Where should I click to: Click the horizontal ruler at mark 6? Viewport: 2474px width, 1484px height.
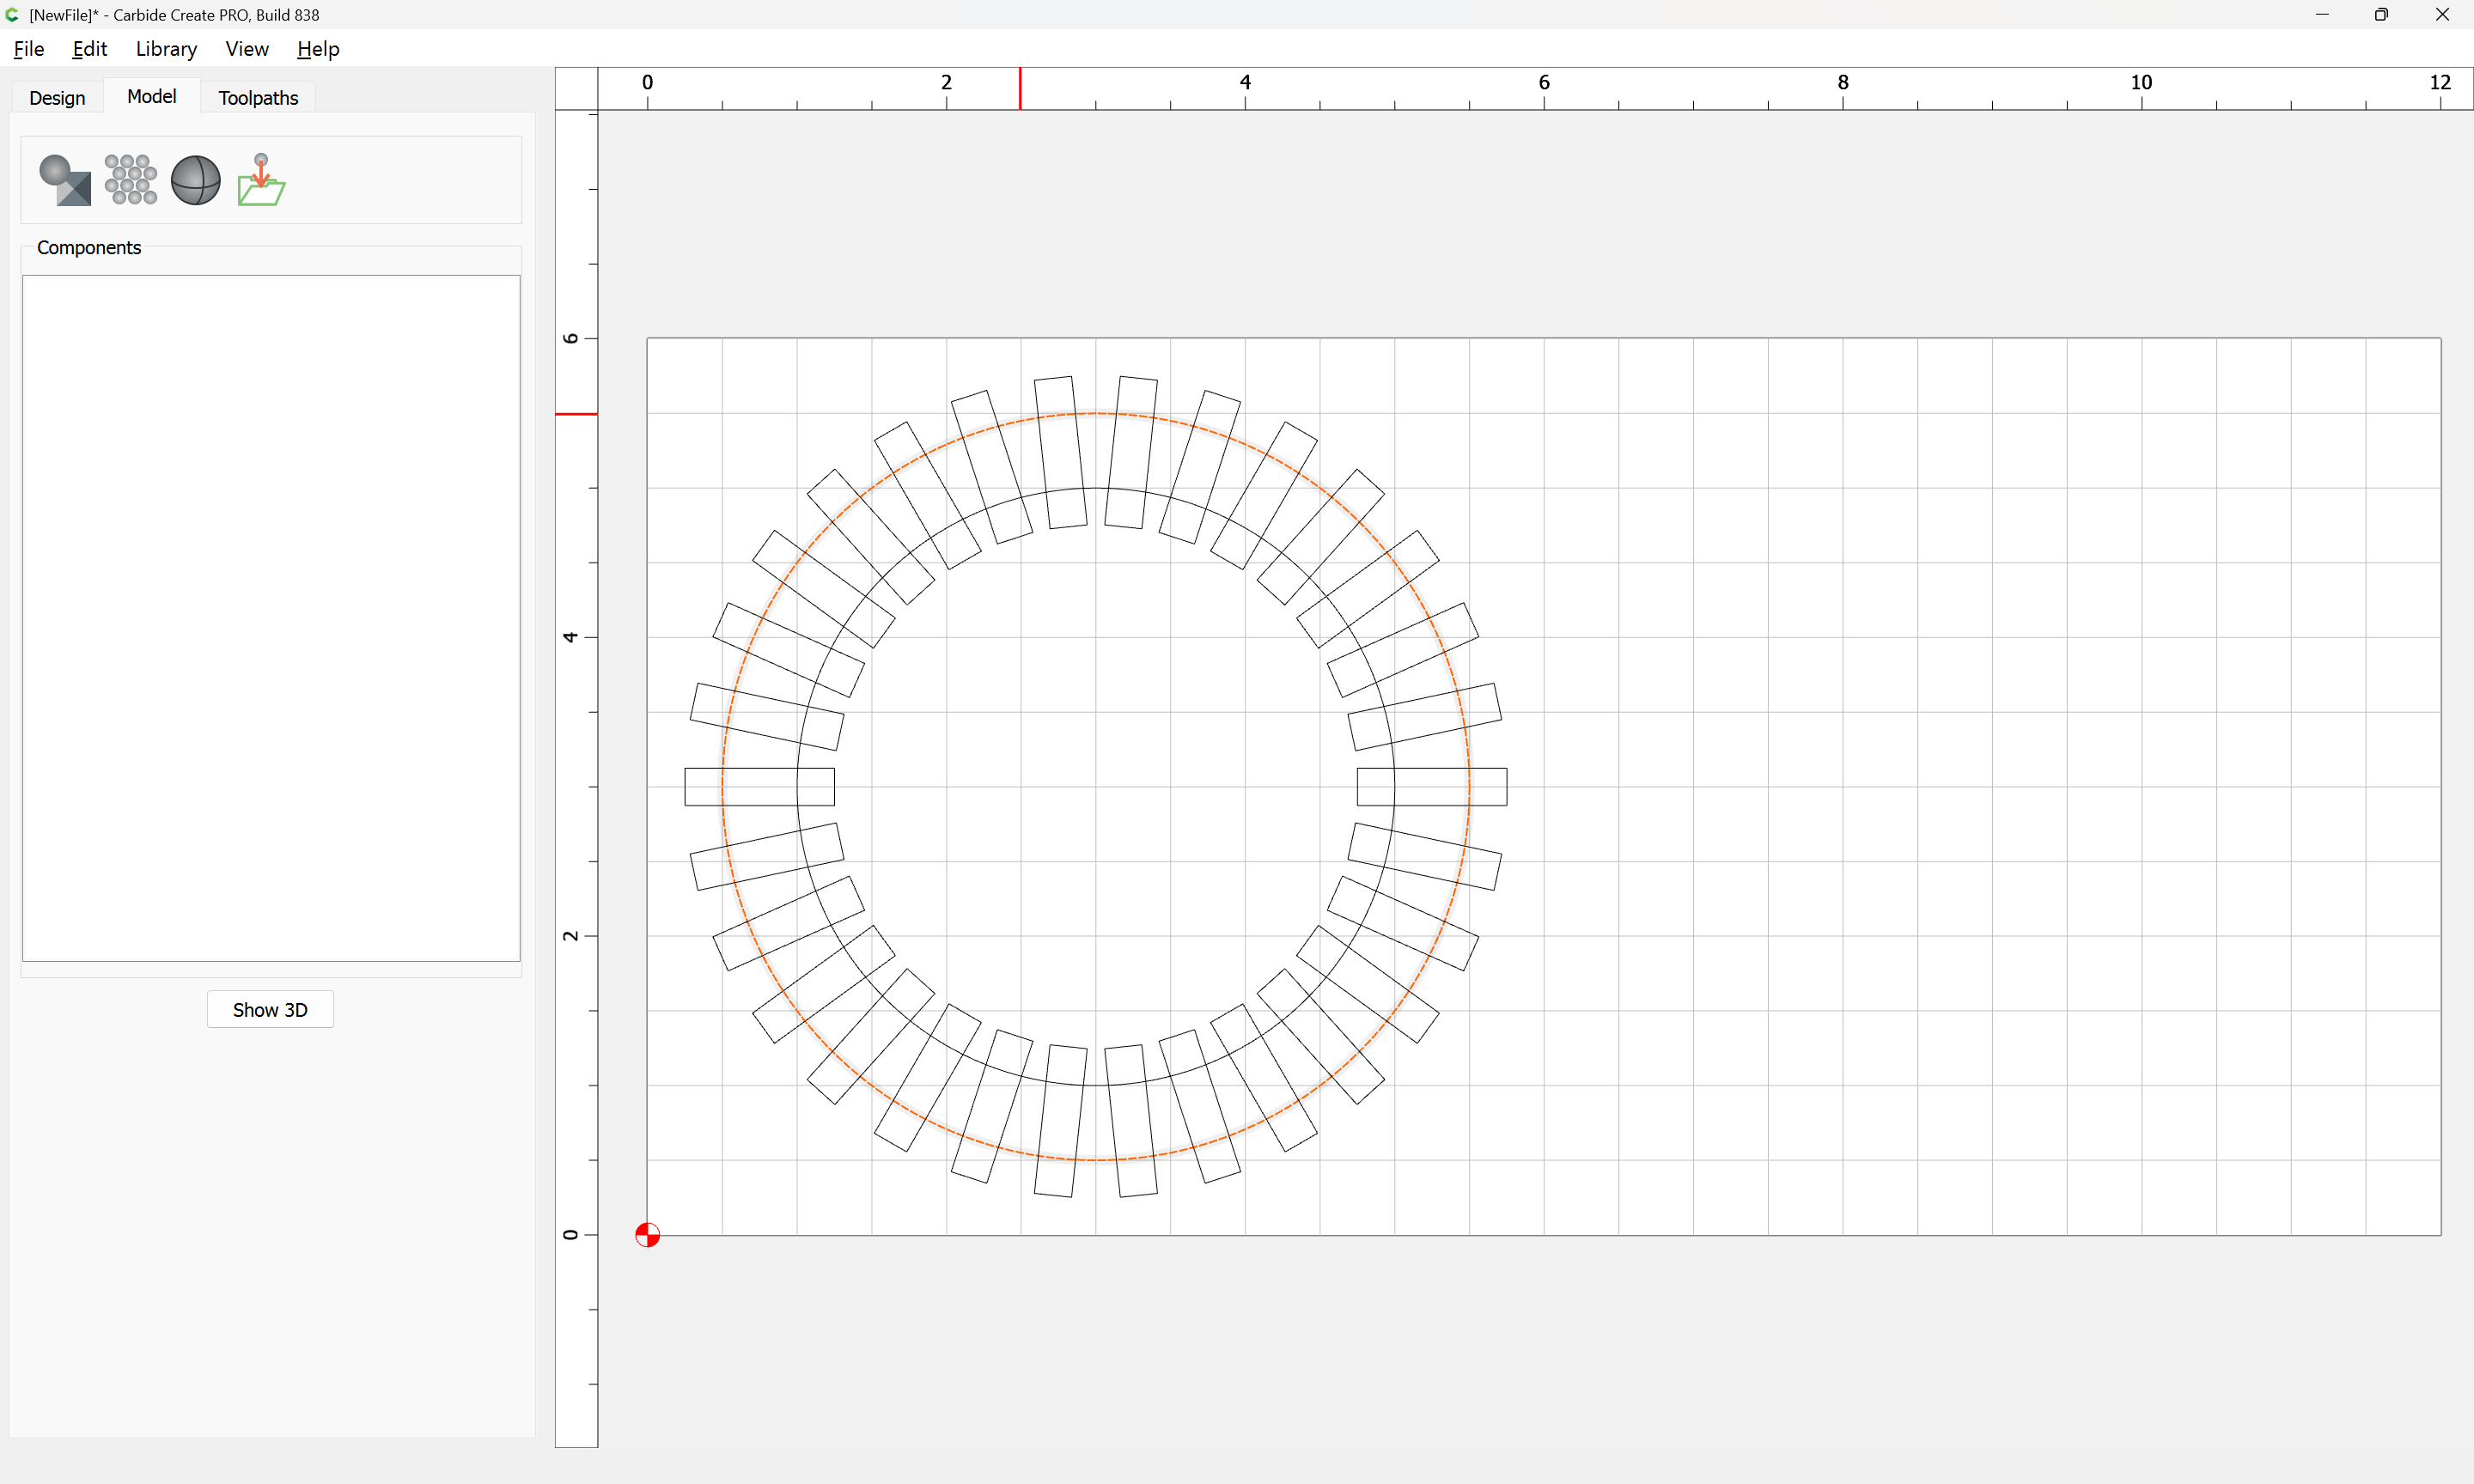click(1544, 88)
